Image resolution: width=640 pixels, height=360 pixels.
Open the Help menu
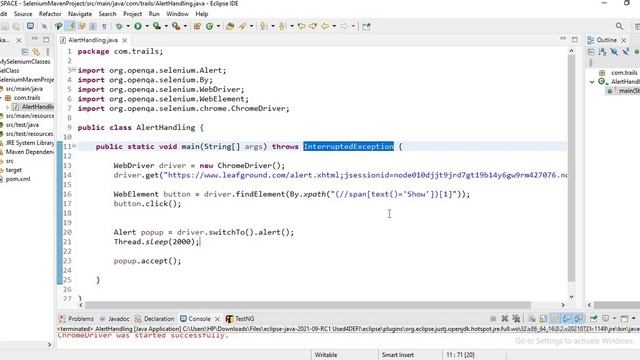202,14
